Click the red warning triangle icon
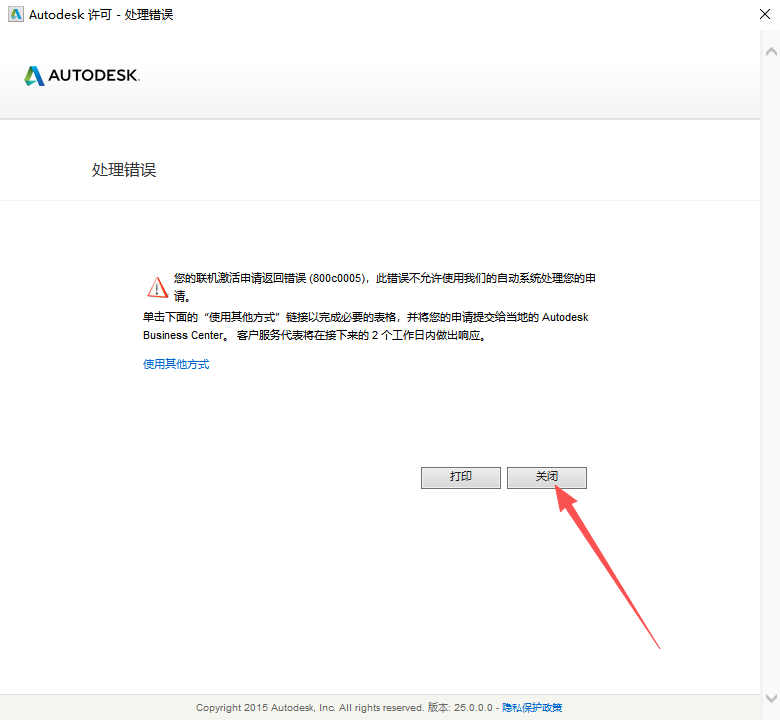Viewport: 780px width, 720px height. [158, 287]
